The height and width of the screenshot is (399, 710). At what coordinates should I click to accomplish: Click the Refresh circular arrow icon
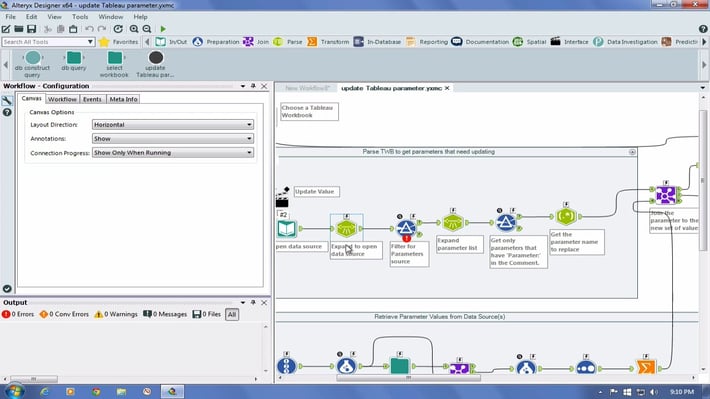tap(118, 29)
